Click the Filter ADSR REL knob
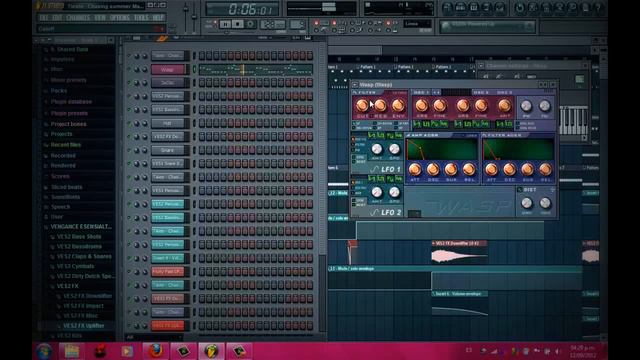This screenshot has height=360, width=640. tap(545, 169)
